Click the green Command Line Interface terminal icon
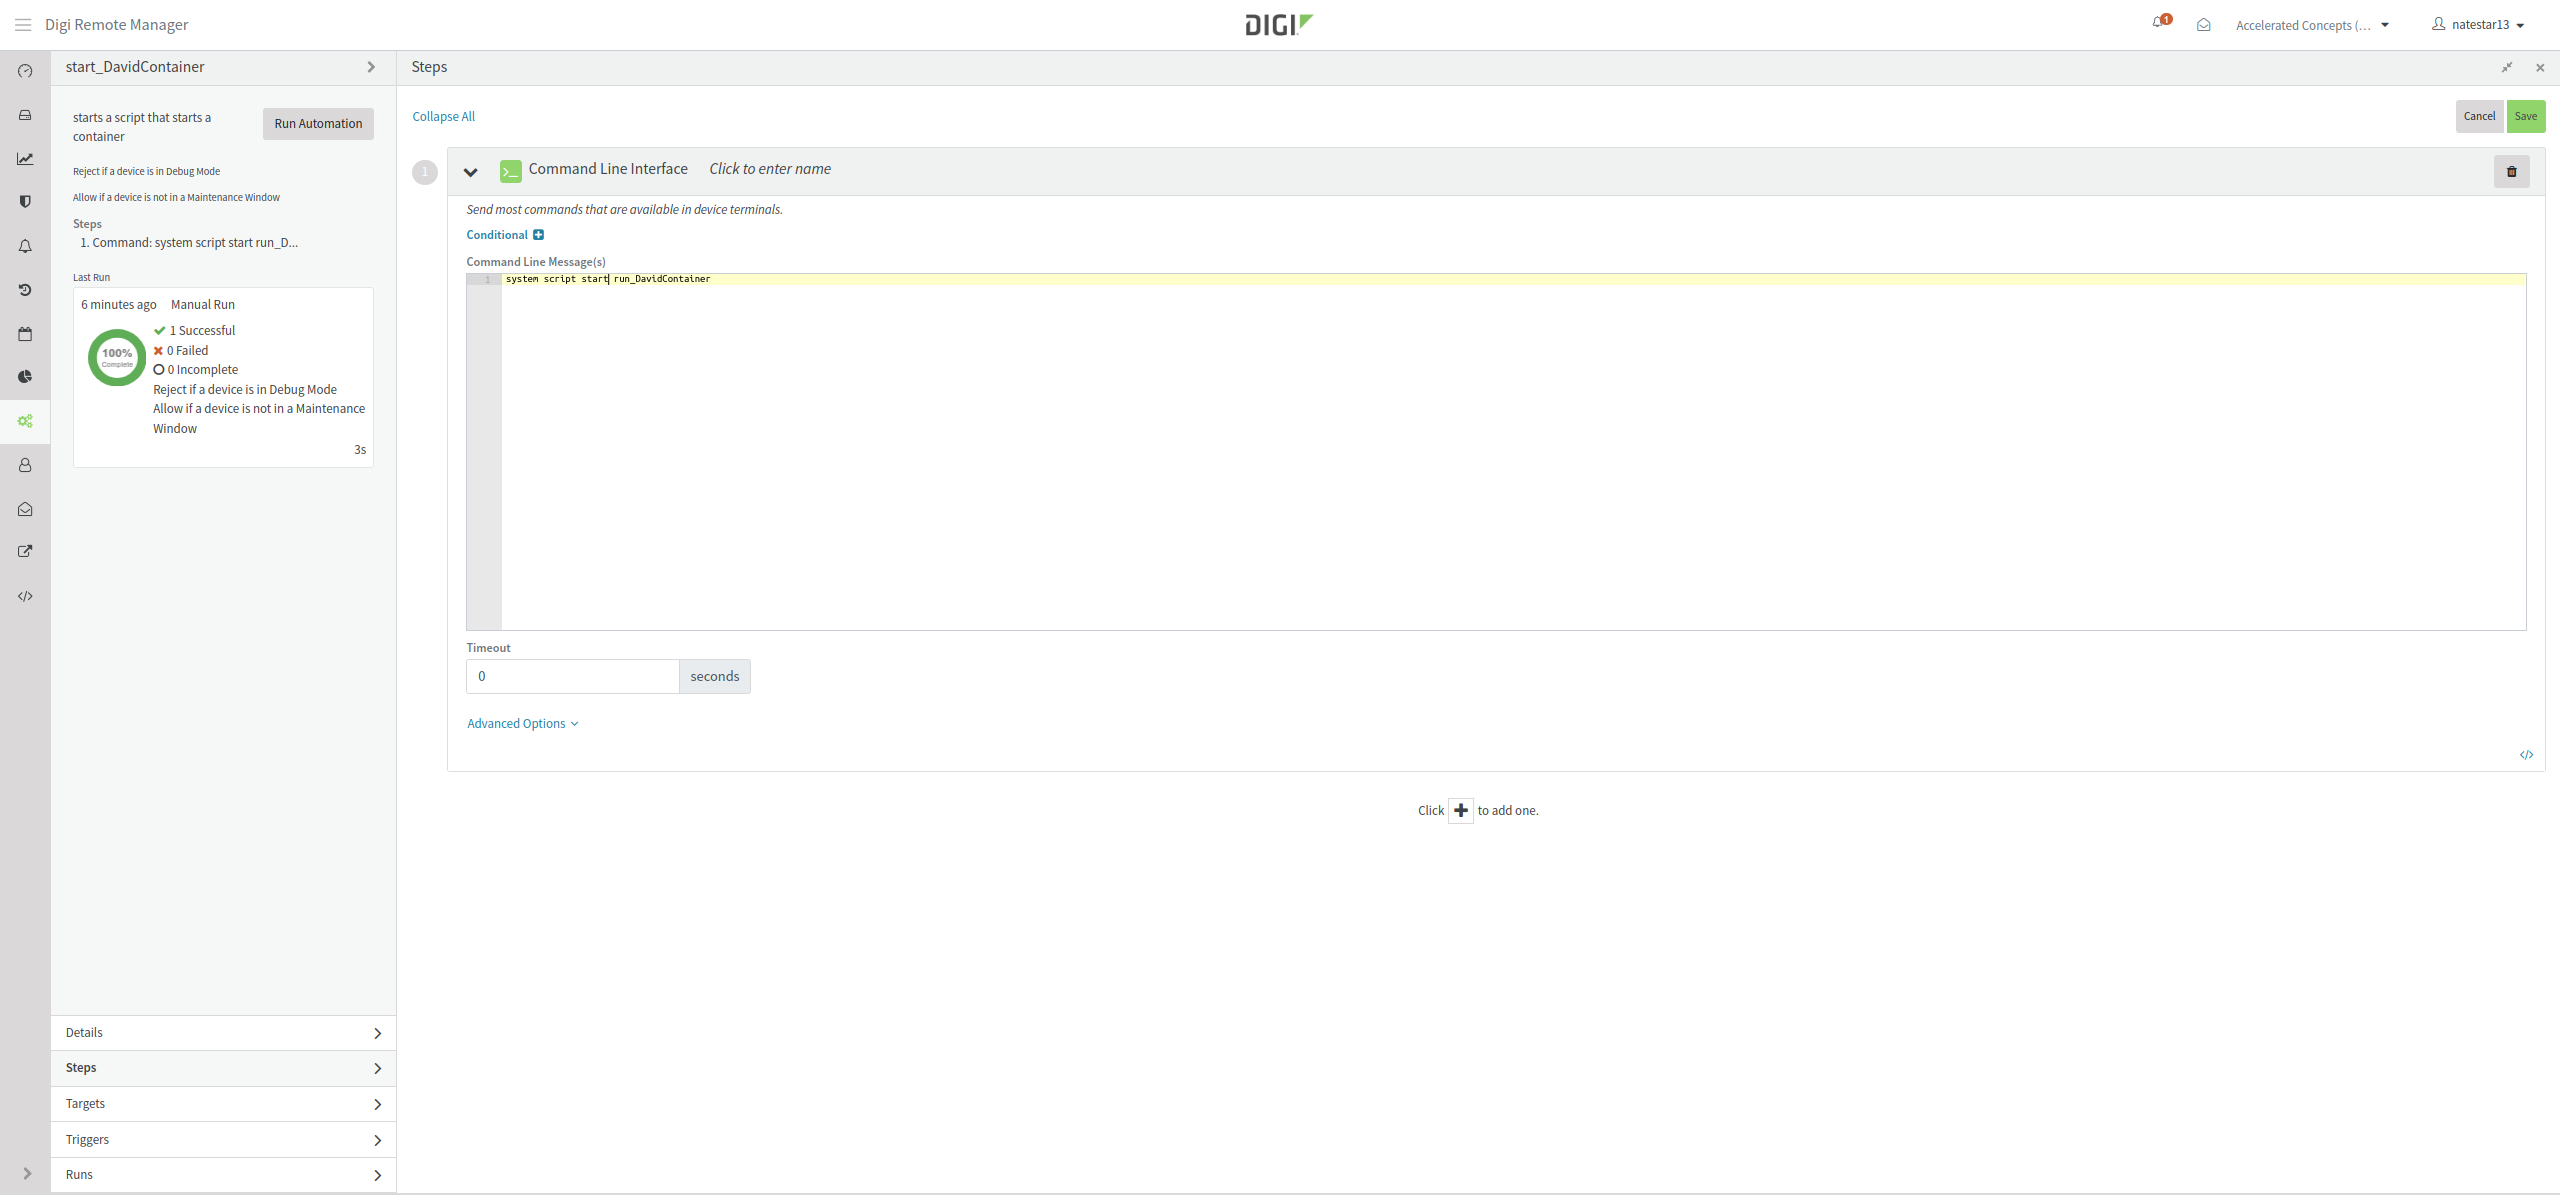Viewport: 2560px width, 1195px height. coord(510,171)
